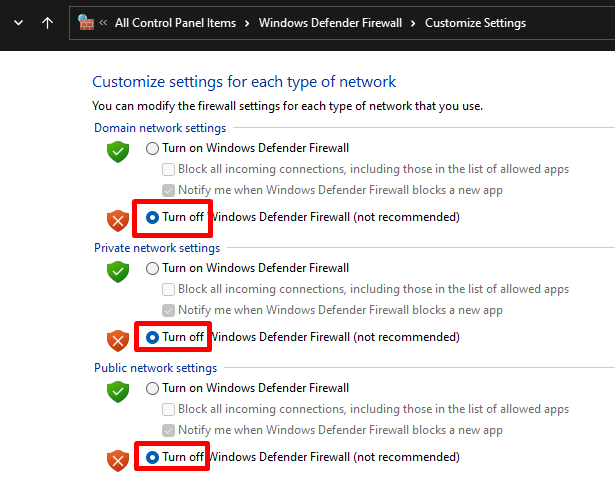Image resolution: width=615 pixels, height=485 pixels.
Task: Check Domain Block all incoming connections
Action: click(x=168, y=169)
